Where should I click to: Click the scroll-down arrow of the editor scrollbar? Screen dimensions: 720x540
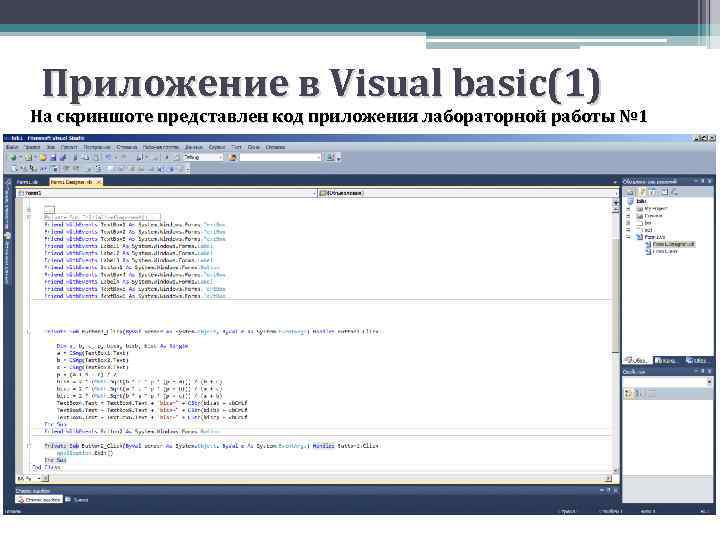pos(616,471)
